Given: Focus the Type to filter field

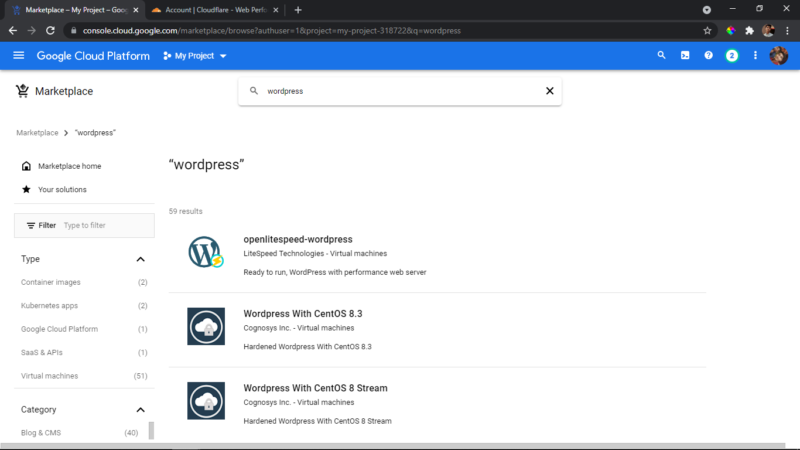Looking at the screenshot, I should point(106,225).
